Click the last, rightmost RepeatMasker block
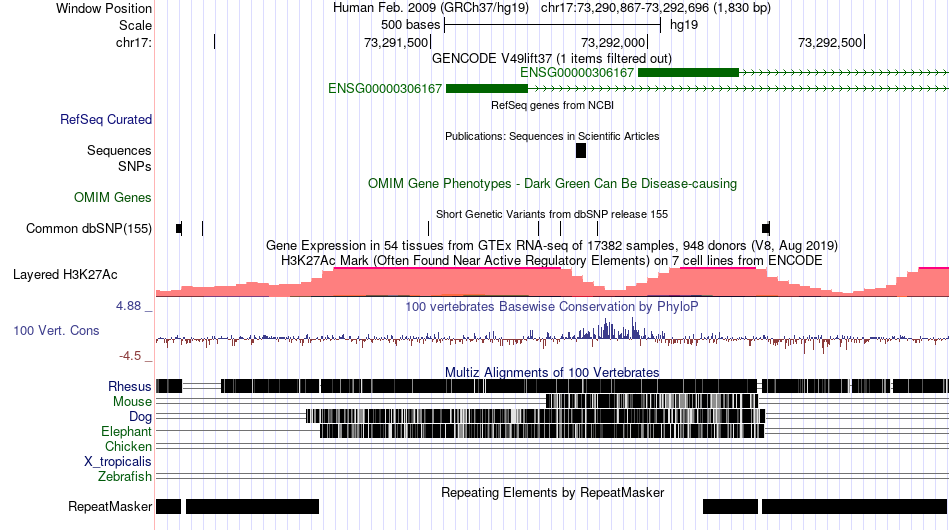Viewport: 950px width, 530px height. coord(854,506)
